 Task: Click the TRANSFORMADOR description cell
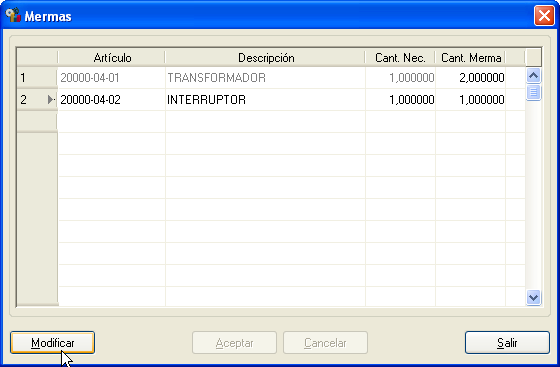click(266, 77)
